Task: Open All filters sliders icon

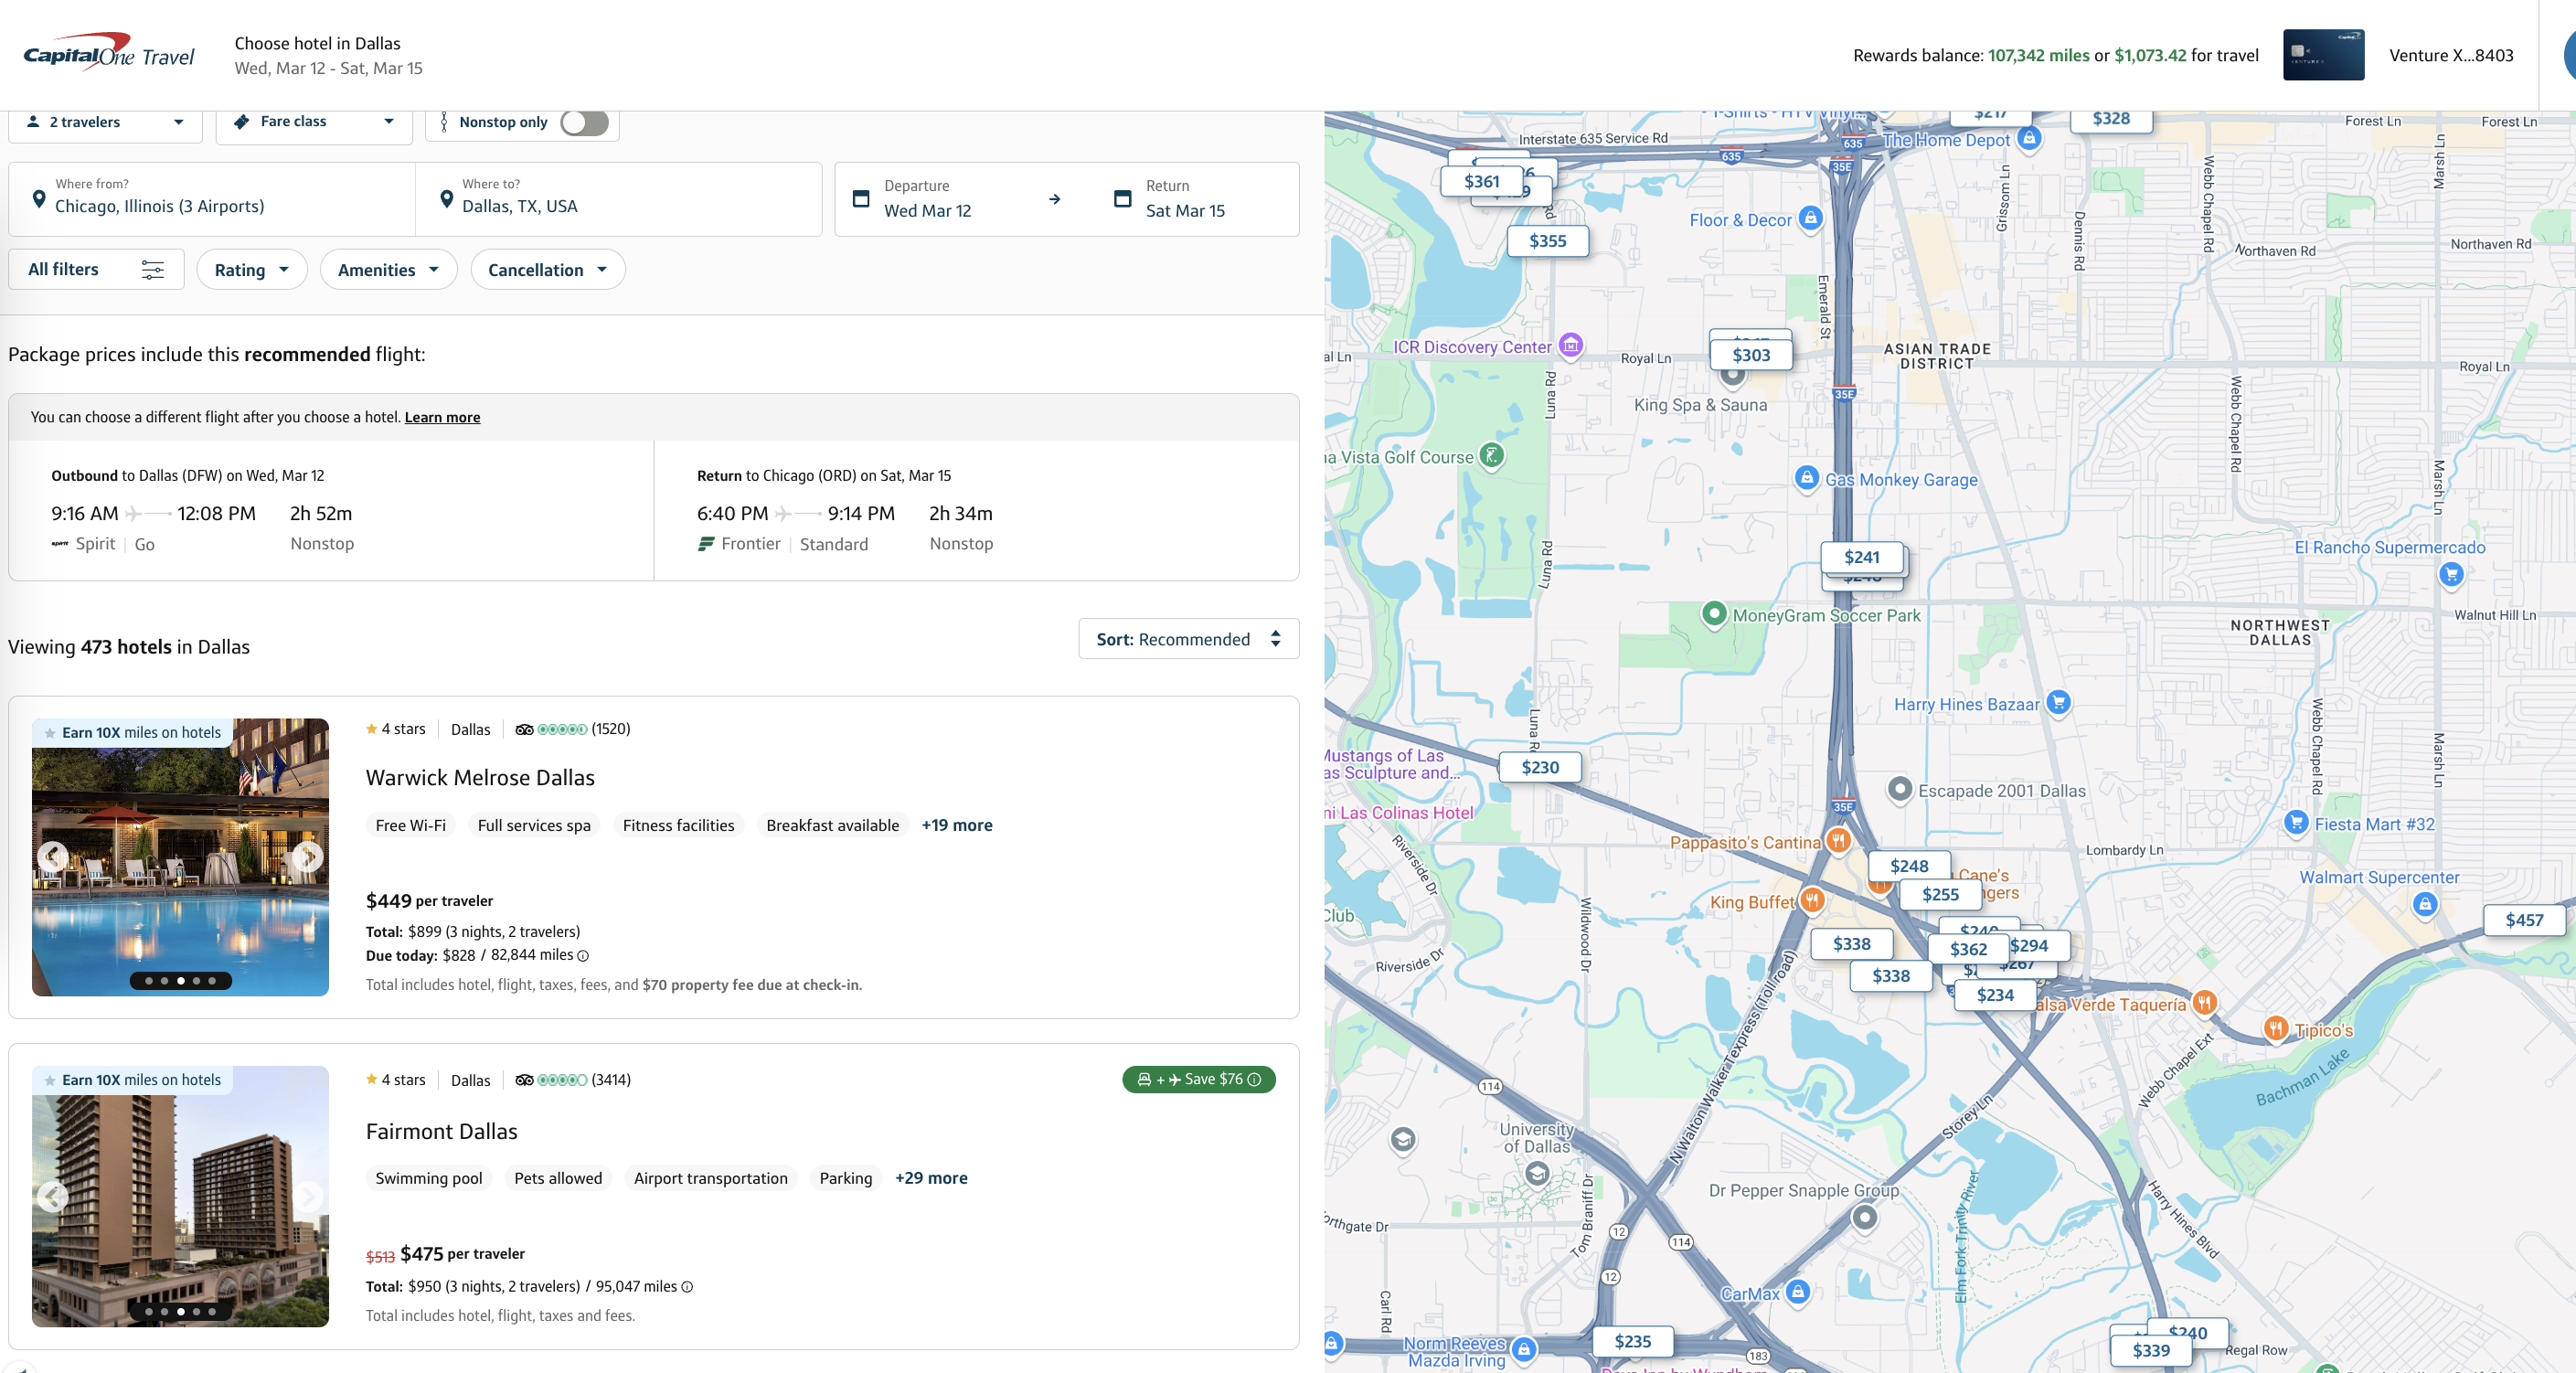Action: pos(152,270)
